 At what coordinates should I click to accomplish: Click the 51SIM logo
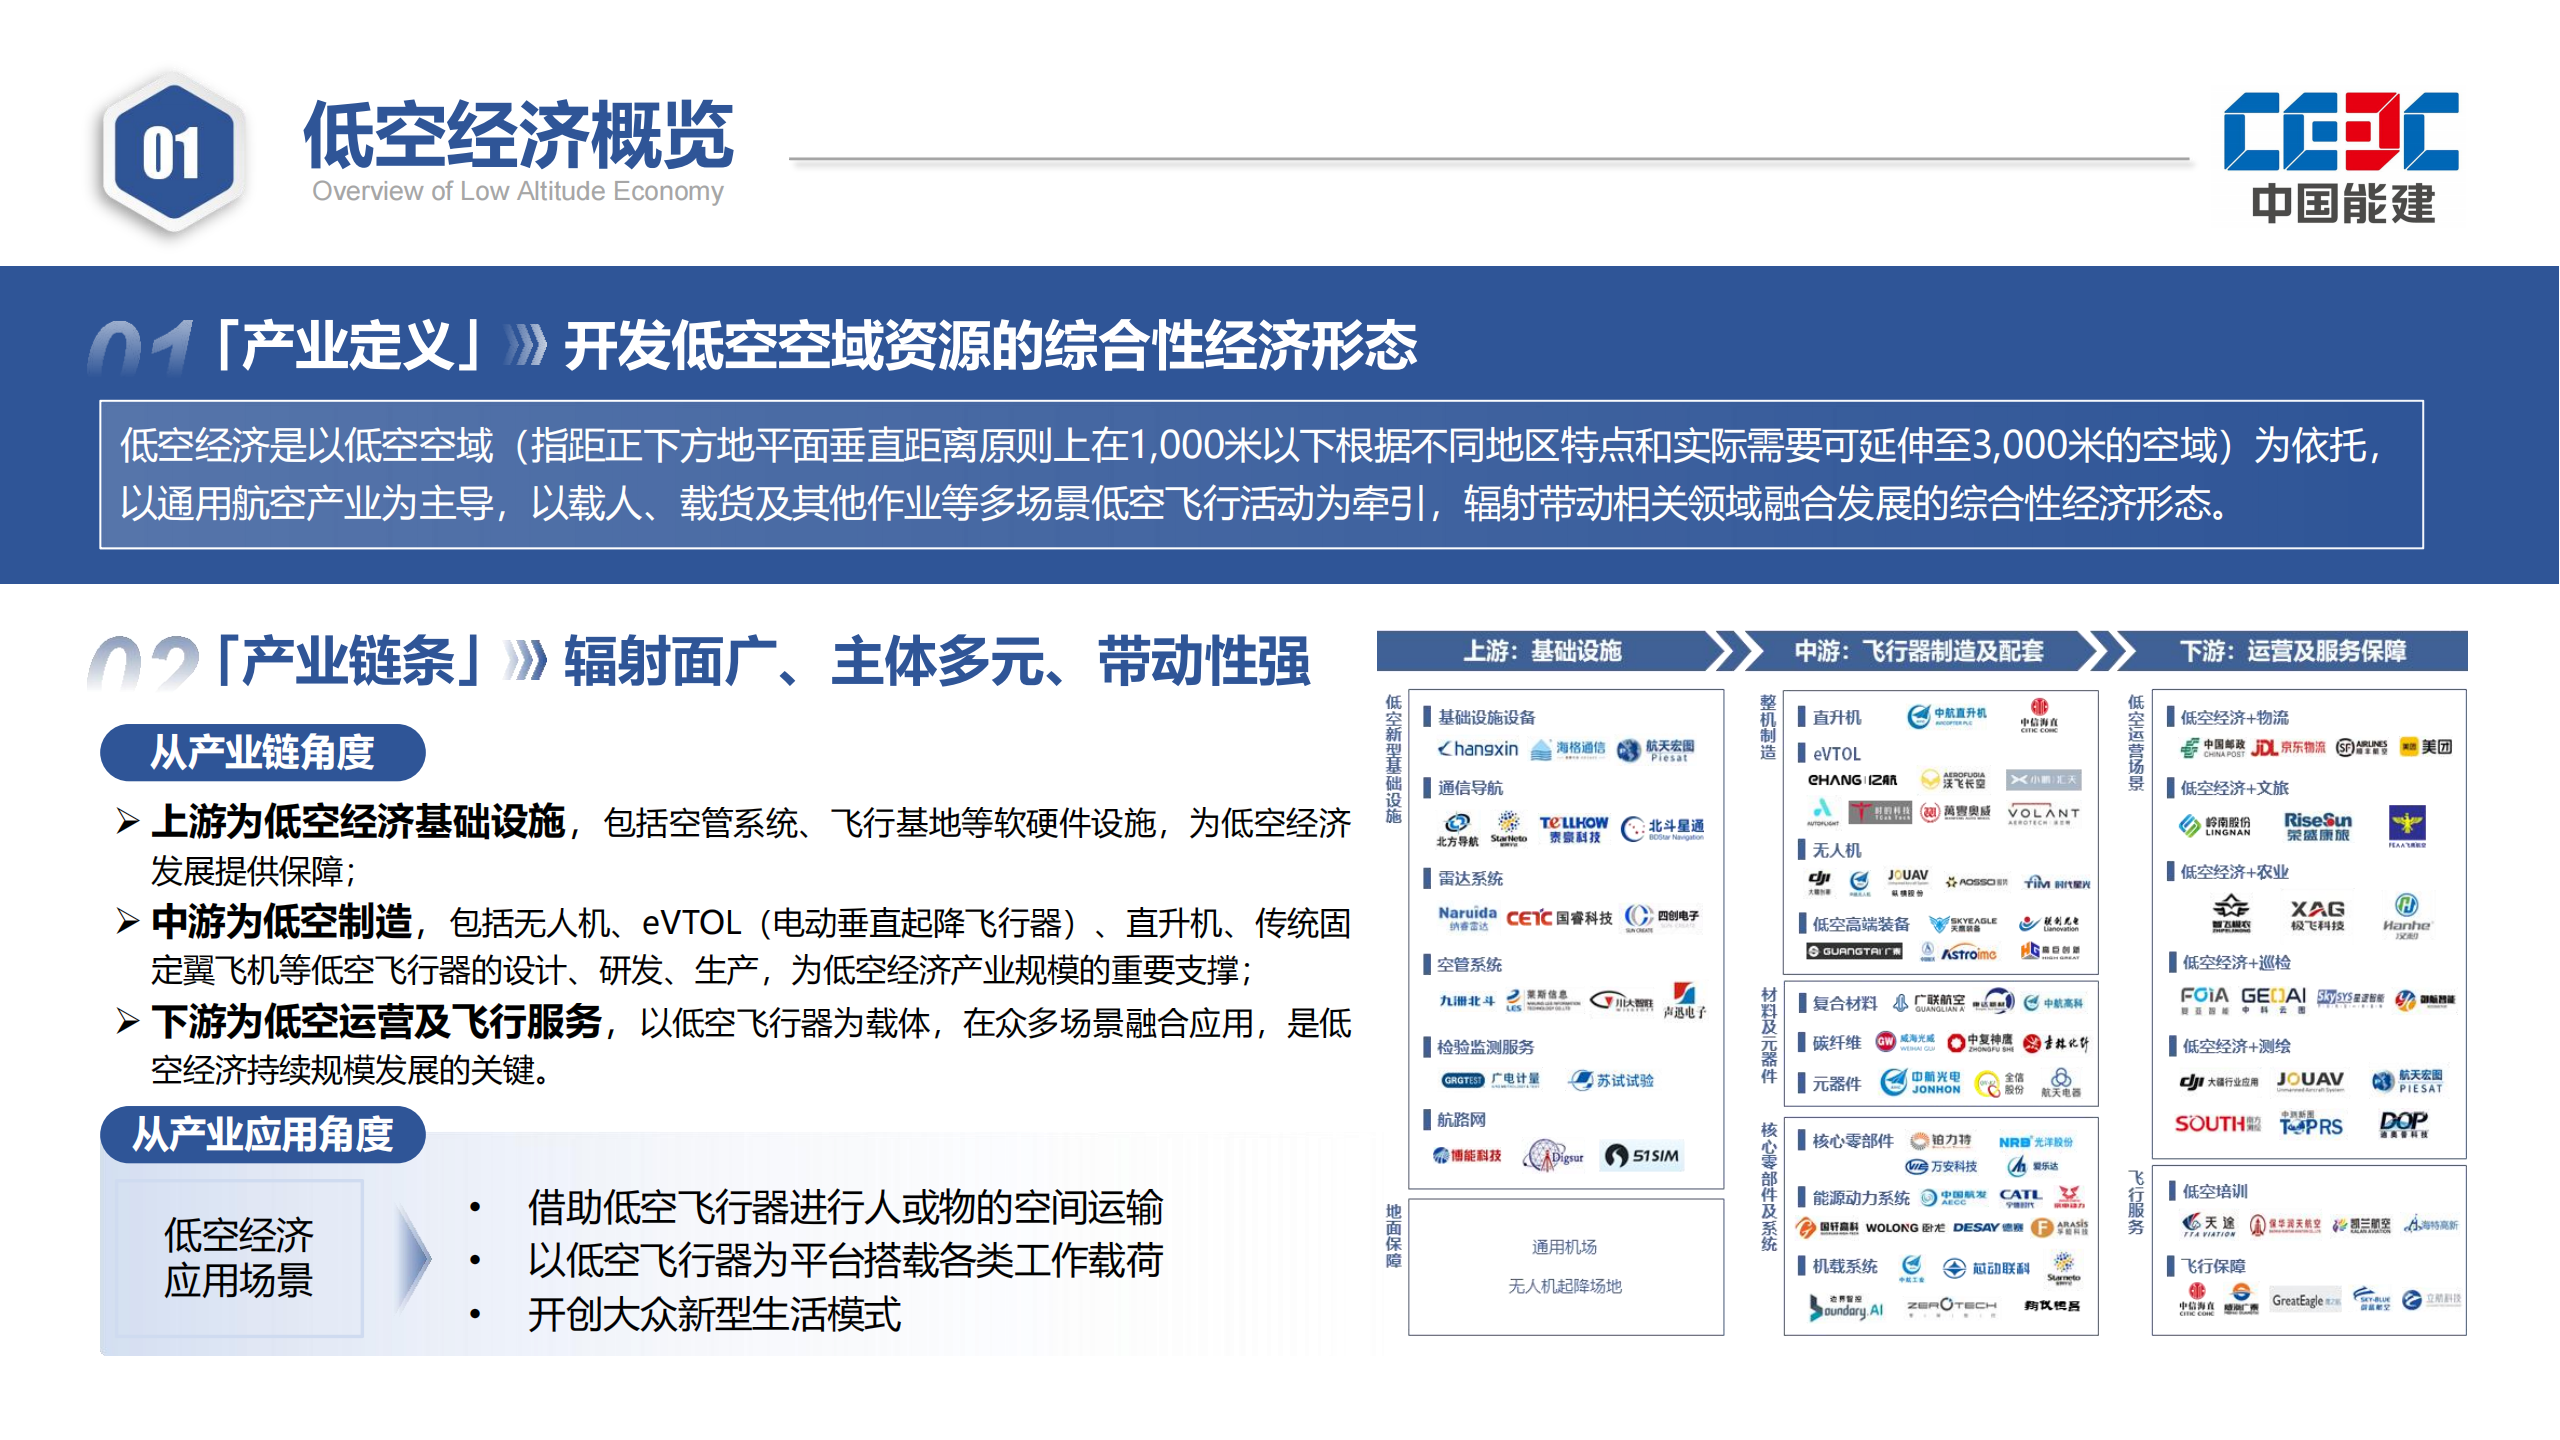(x=1642, y=1156)
